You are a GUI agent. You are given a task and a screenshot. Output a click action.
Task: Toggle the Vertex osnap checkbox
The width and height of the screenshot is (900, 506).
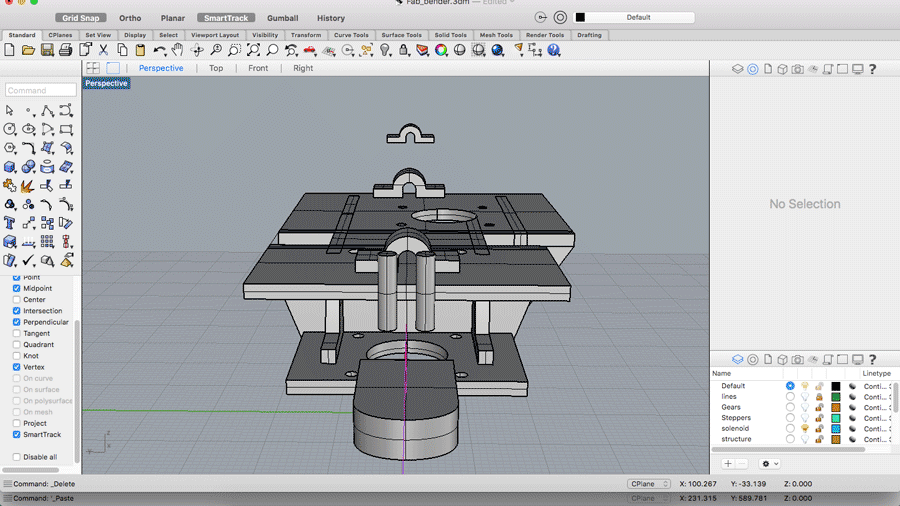click(17, 367)
